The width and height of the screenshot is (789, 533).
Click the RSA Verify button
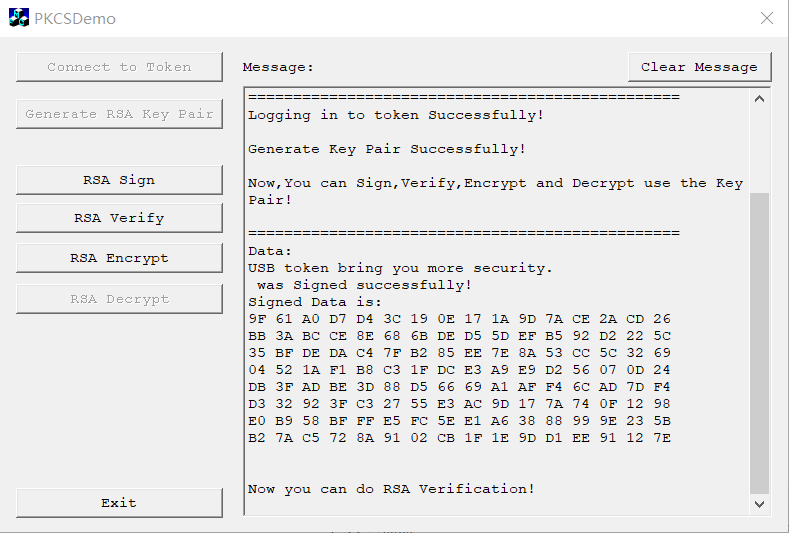click(x=119, y=218)
